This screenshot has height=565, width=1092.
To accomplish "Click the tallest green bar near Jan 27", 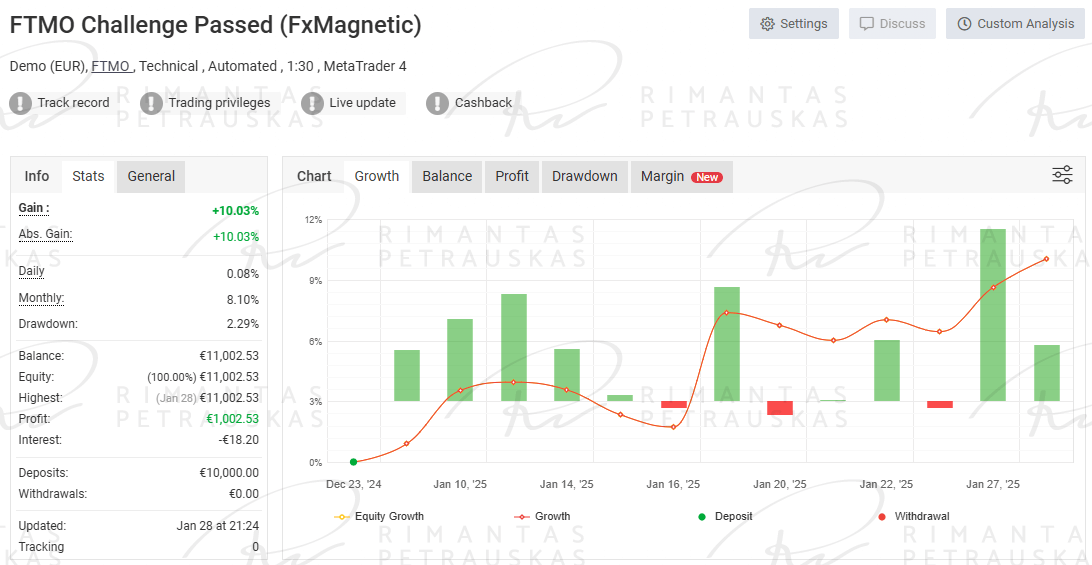I will pyautogui.click(x=993, y=315).
